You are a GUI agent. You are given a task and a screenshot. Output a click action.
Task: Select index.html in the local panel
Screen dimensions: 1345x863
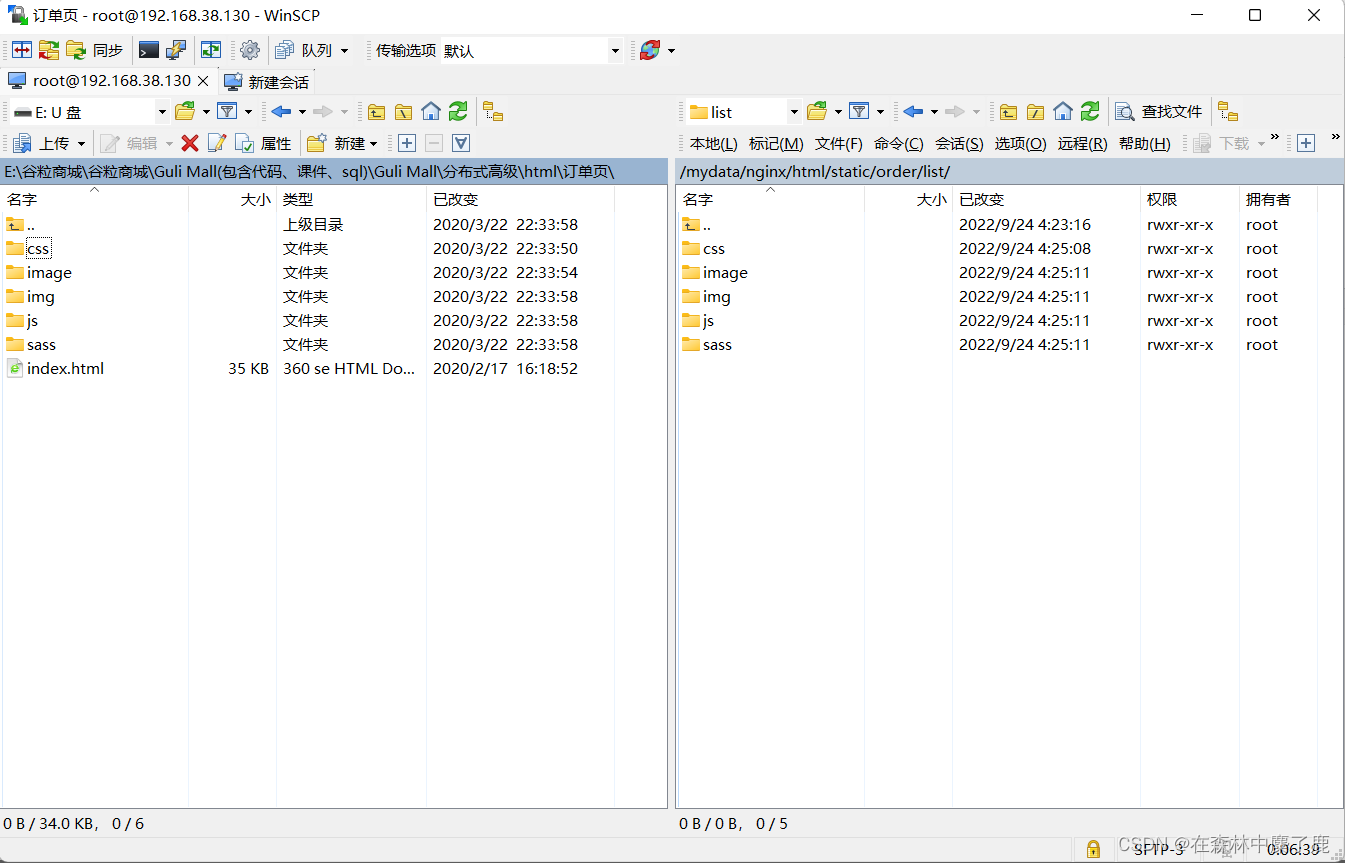(x=65, y=369)
